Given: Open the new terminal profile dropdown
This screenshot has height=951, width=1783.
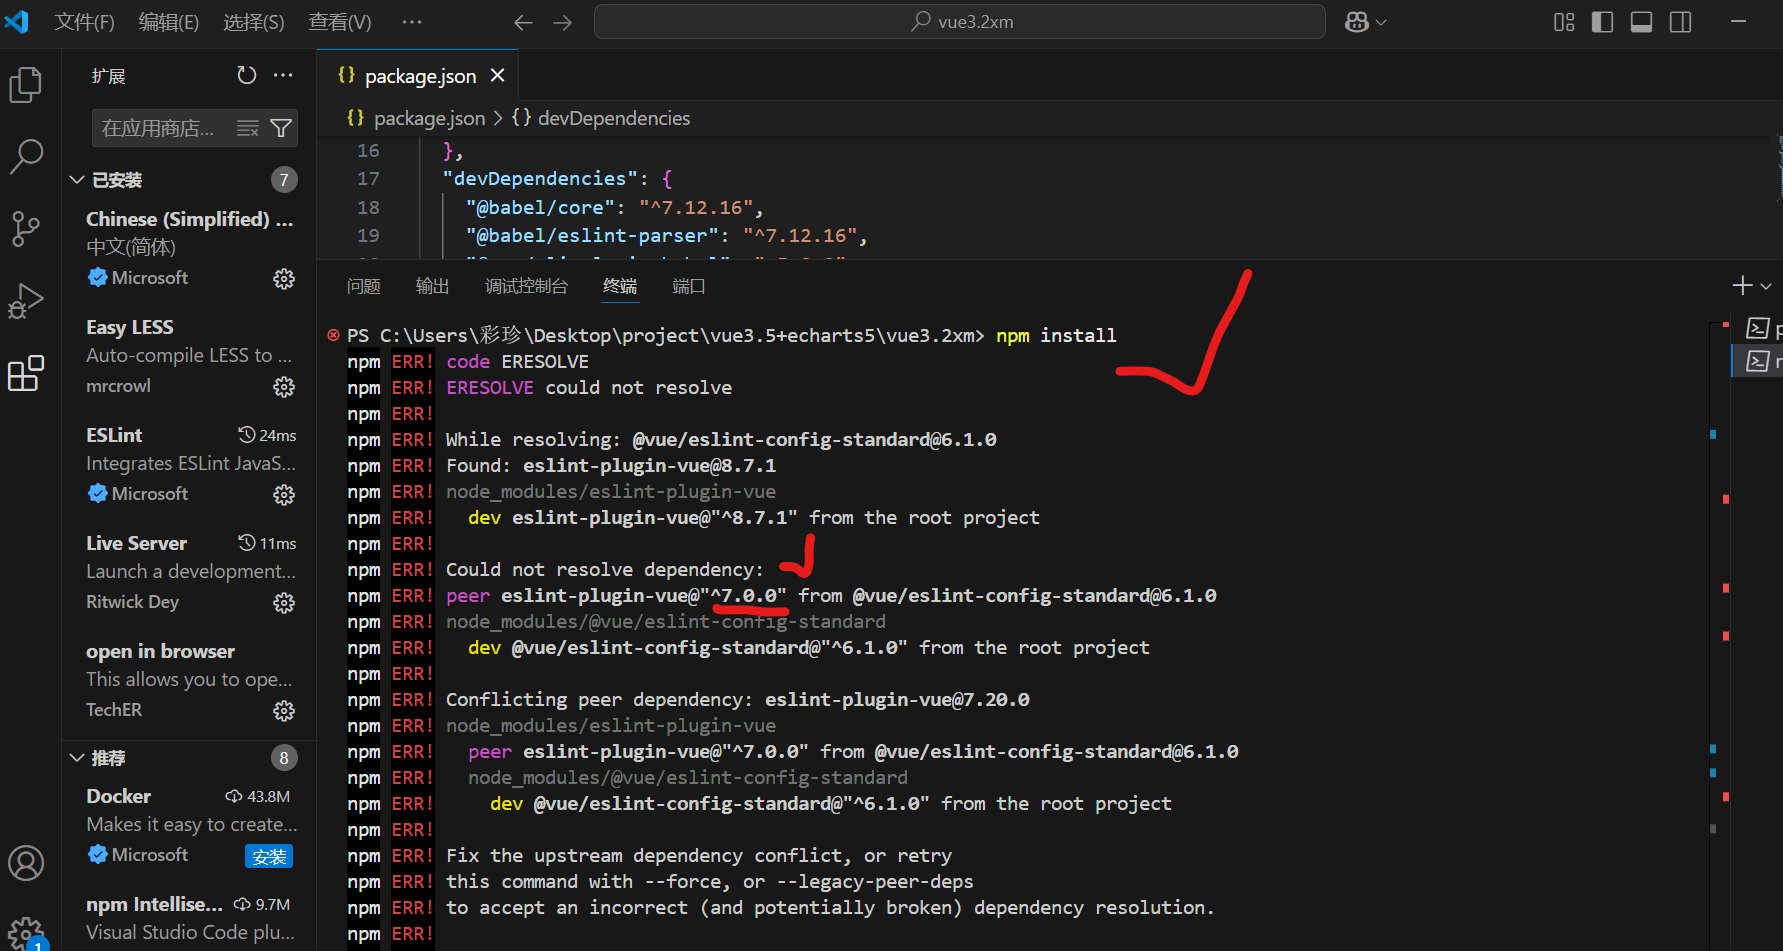Looking at the screenshot, I should coord(1765,285).
